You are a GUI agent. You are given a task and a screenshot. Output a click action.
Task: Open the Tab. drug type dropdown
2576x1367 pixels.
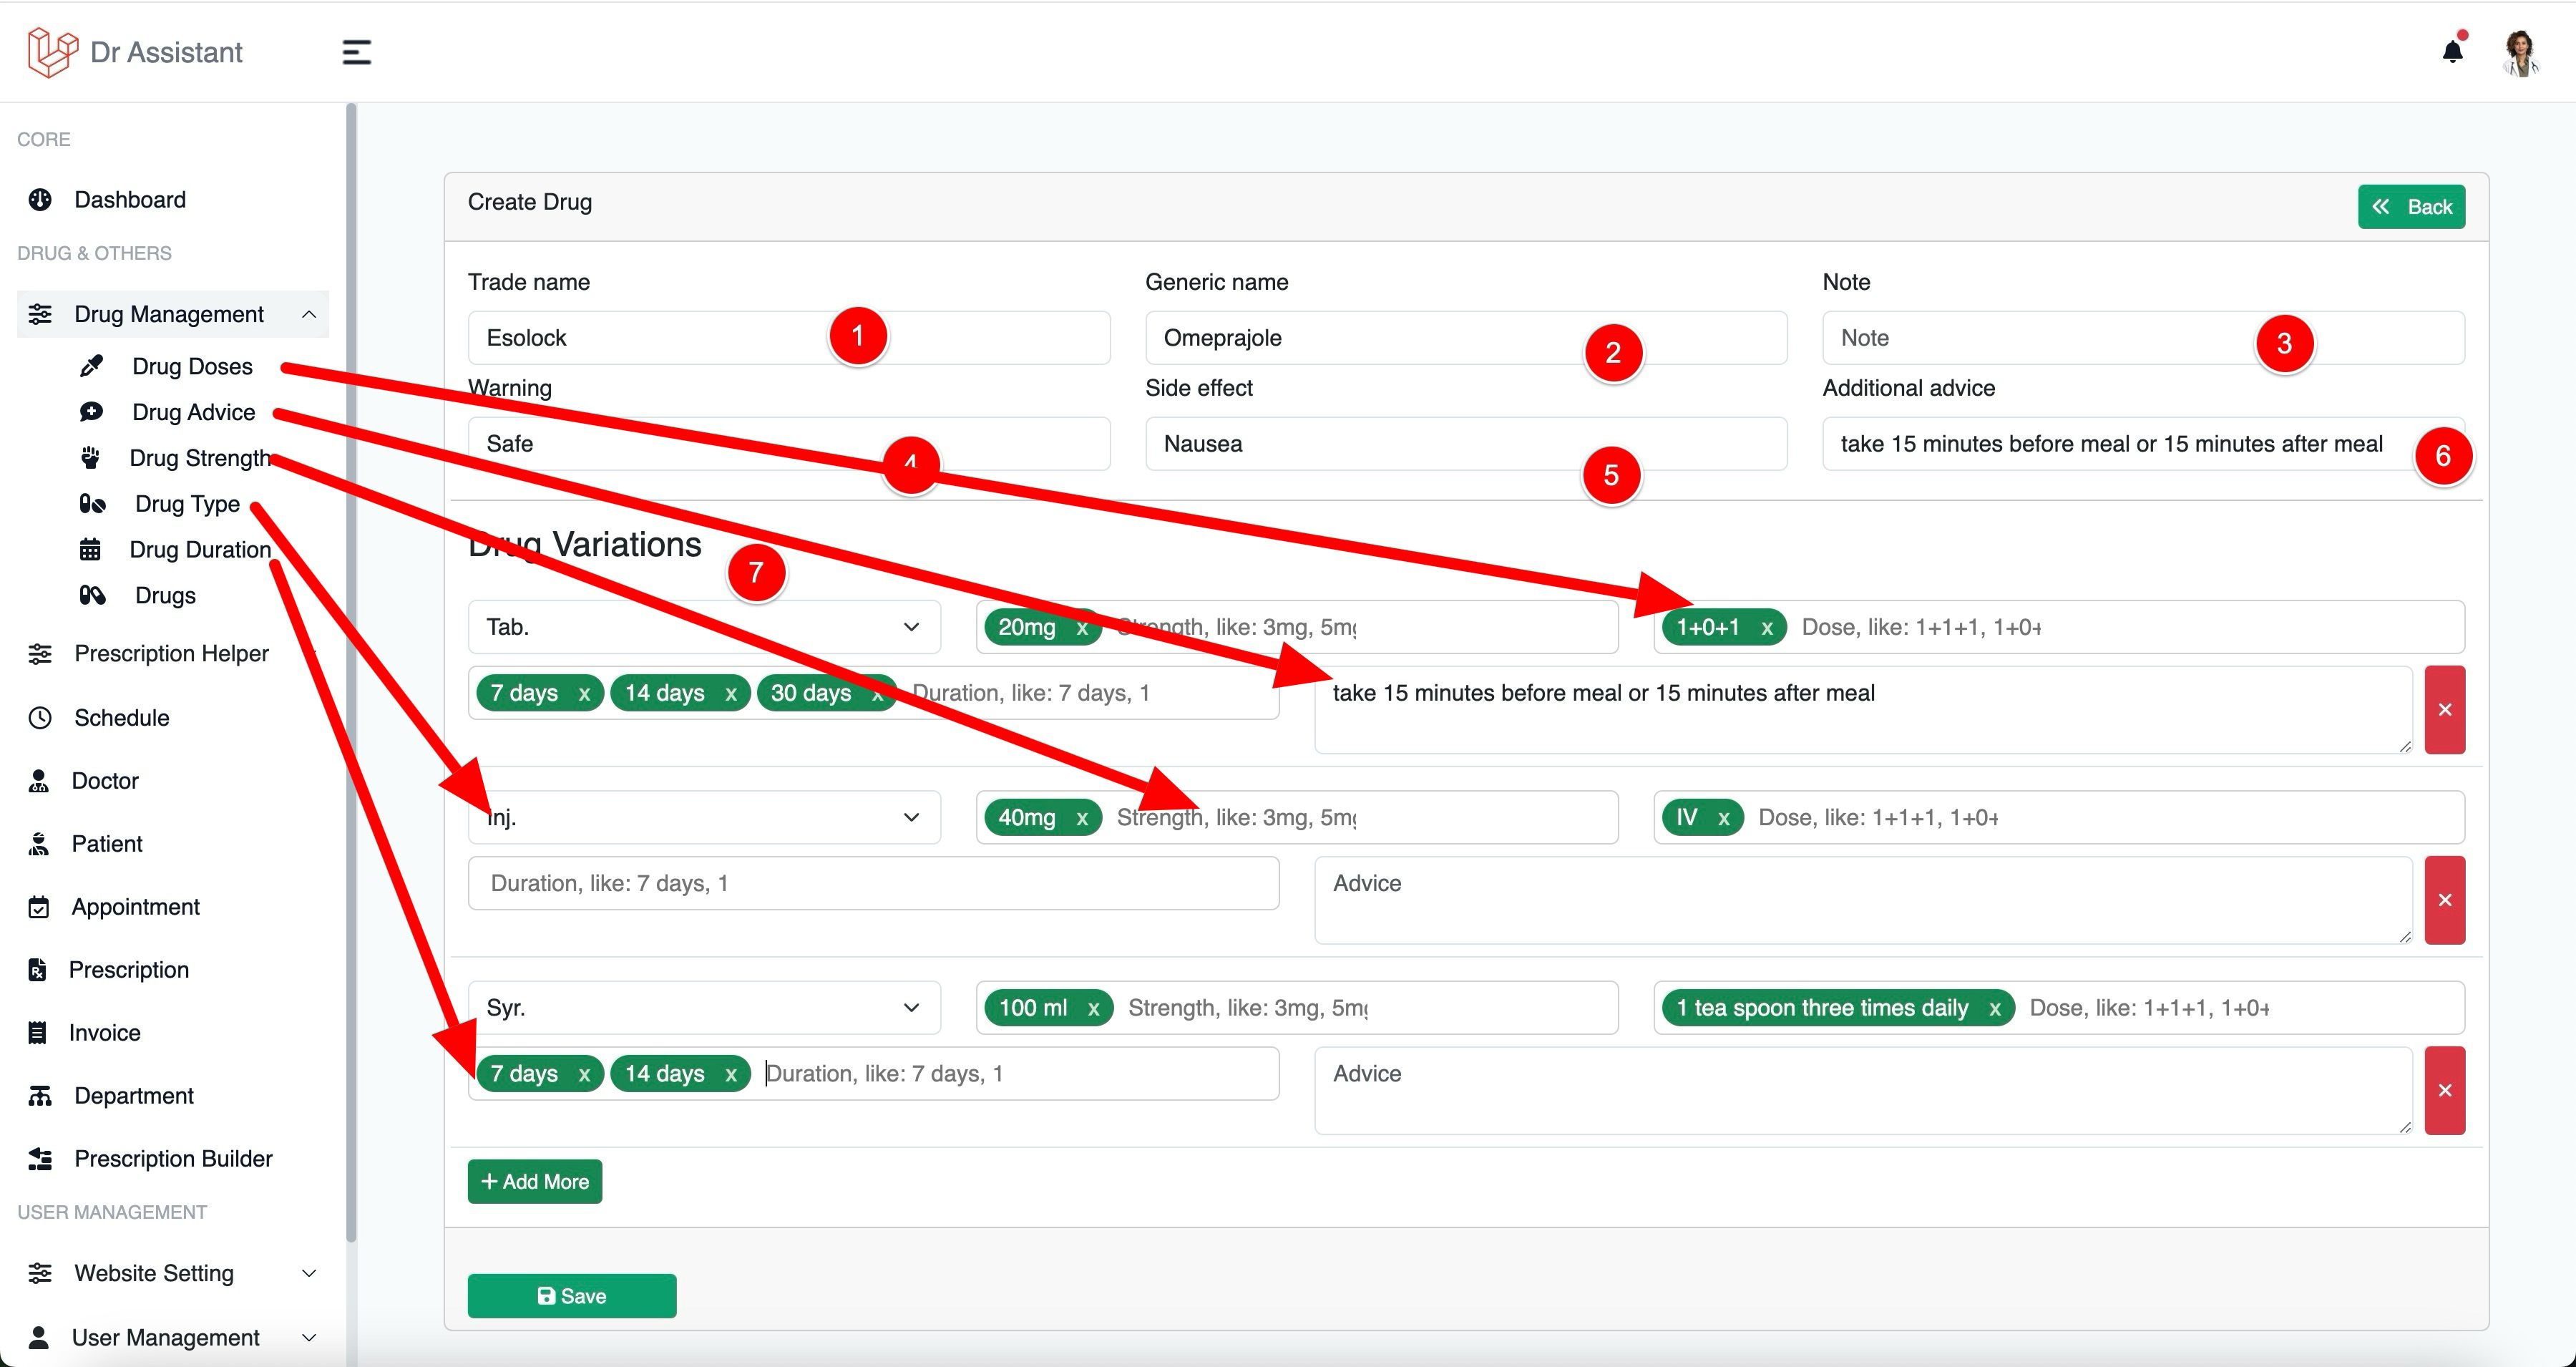(x=704, y=627)
